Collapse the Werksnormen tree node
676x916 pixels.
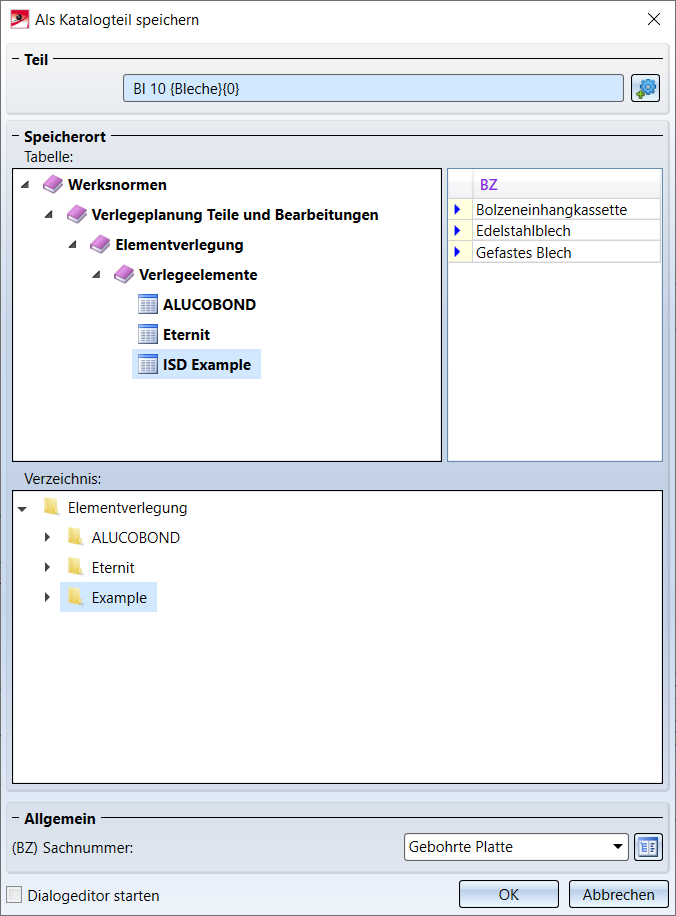[25, 185]
